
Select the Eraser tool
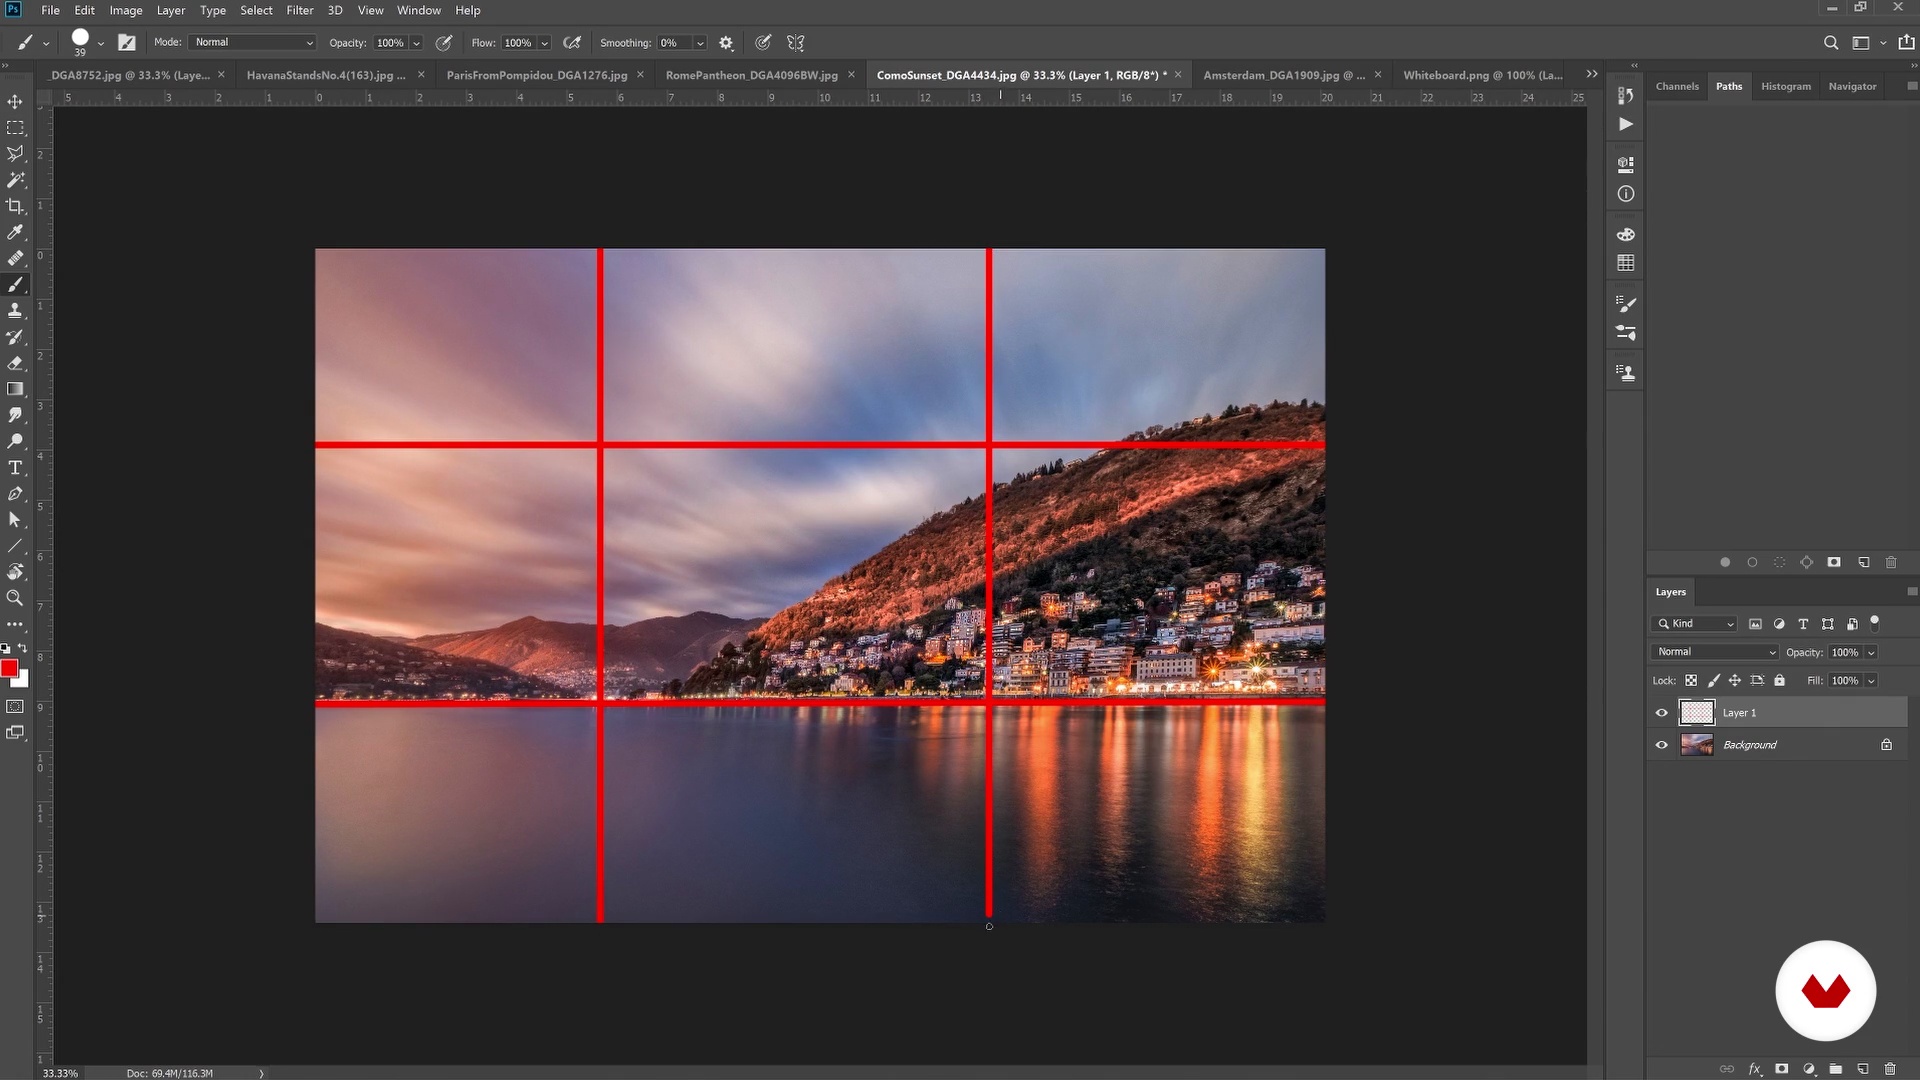pos(15,363)
